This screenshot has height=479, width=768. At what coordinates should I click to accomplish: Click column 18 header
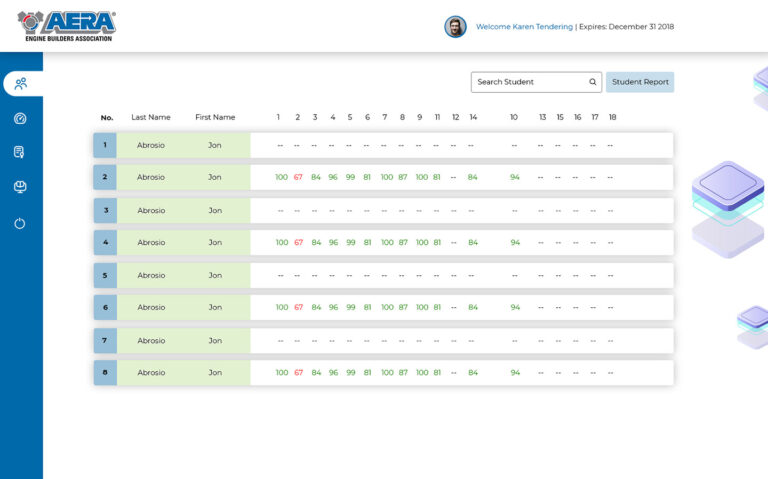(x=612, y=117)
